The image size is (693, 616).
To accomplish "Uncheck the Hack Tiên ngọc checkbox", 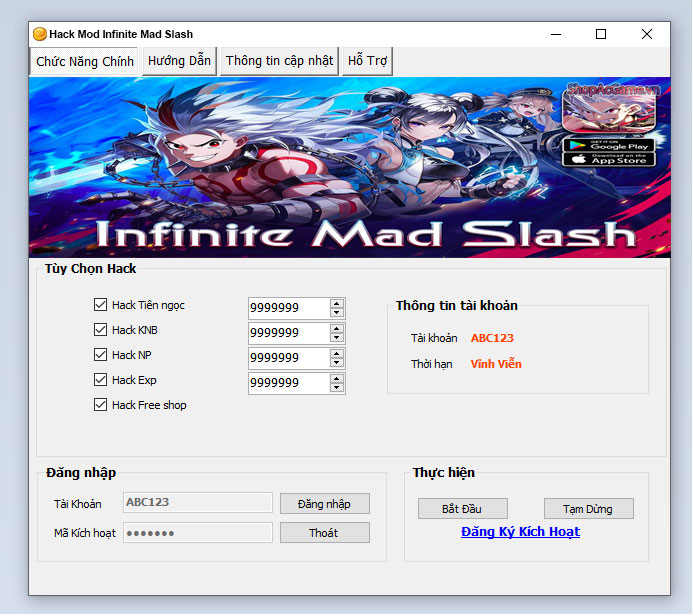I will tap(100, 304).
